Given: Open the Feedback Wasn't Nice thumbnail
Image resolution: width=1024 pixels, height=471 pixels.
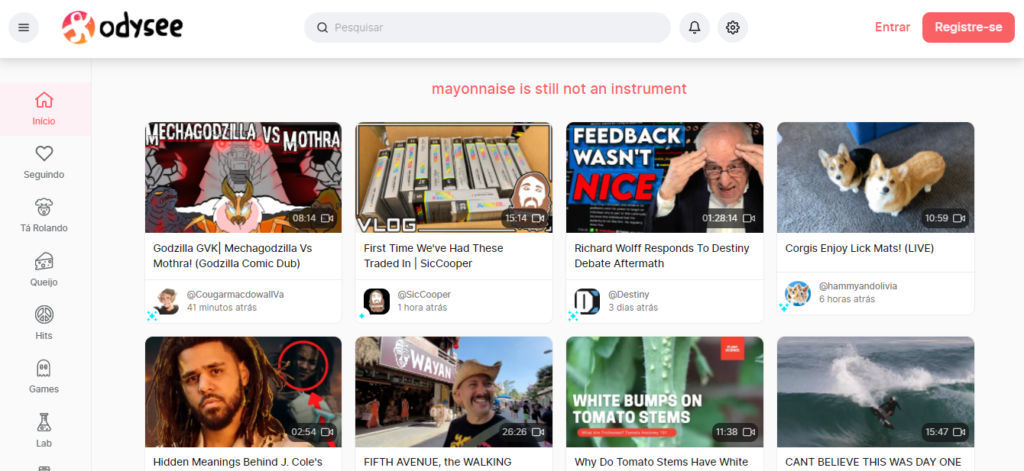Looking at the screenshot, I should 665,177.
